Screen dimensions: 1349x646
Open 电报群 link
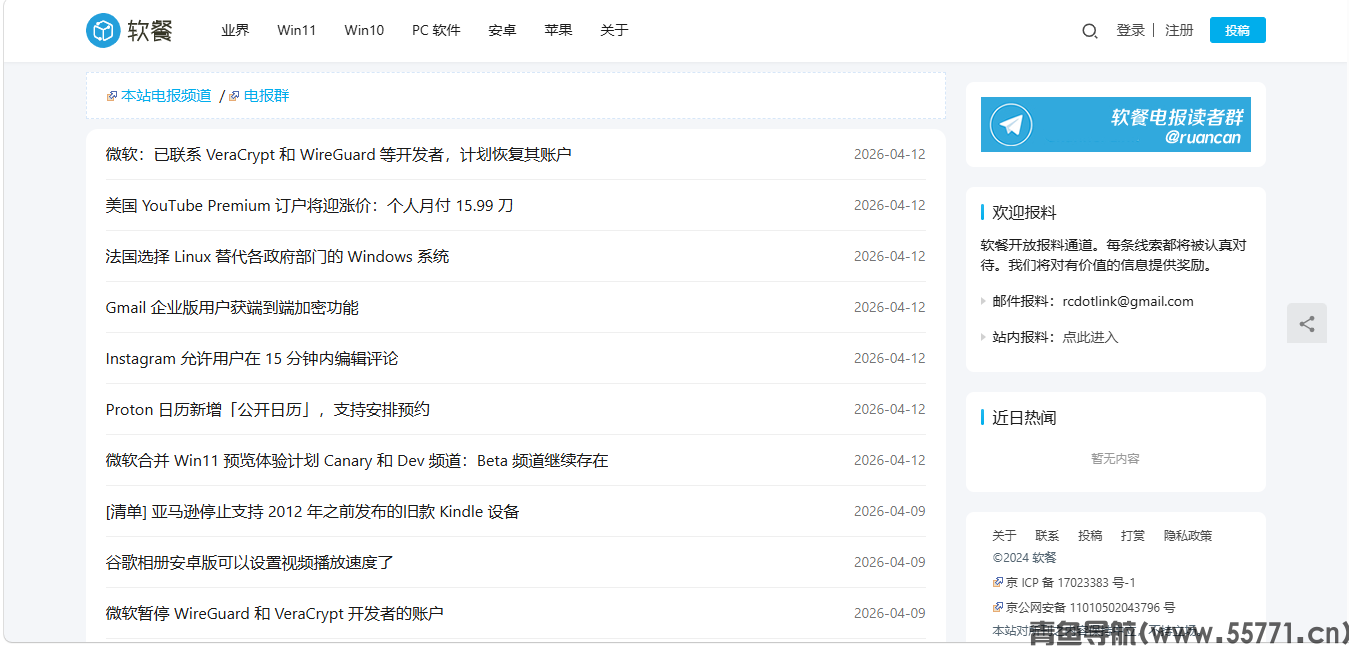tap(267, 96)
